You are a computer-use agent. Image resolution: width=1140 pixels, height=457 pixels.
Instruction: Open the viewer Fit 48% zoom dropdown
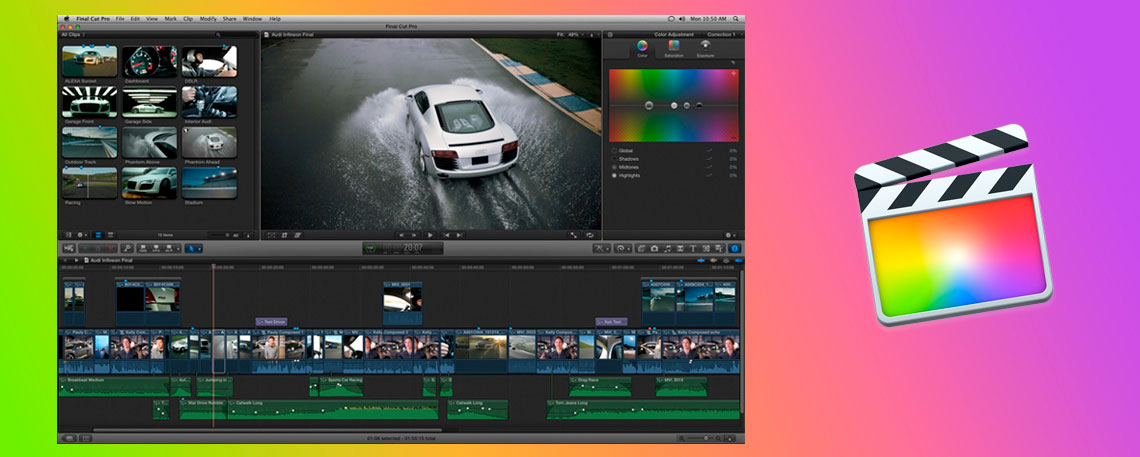569,34
